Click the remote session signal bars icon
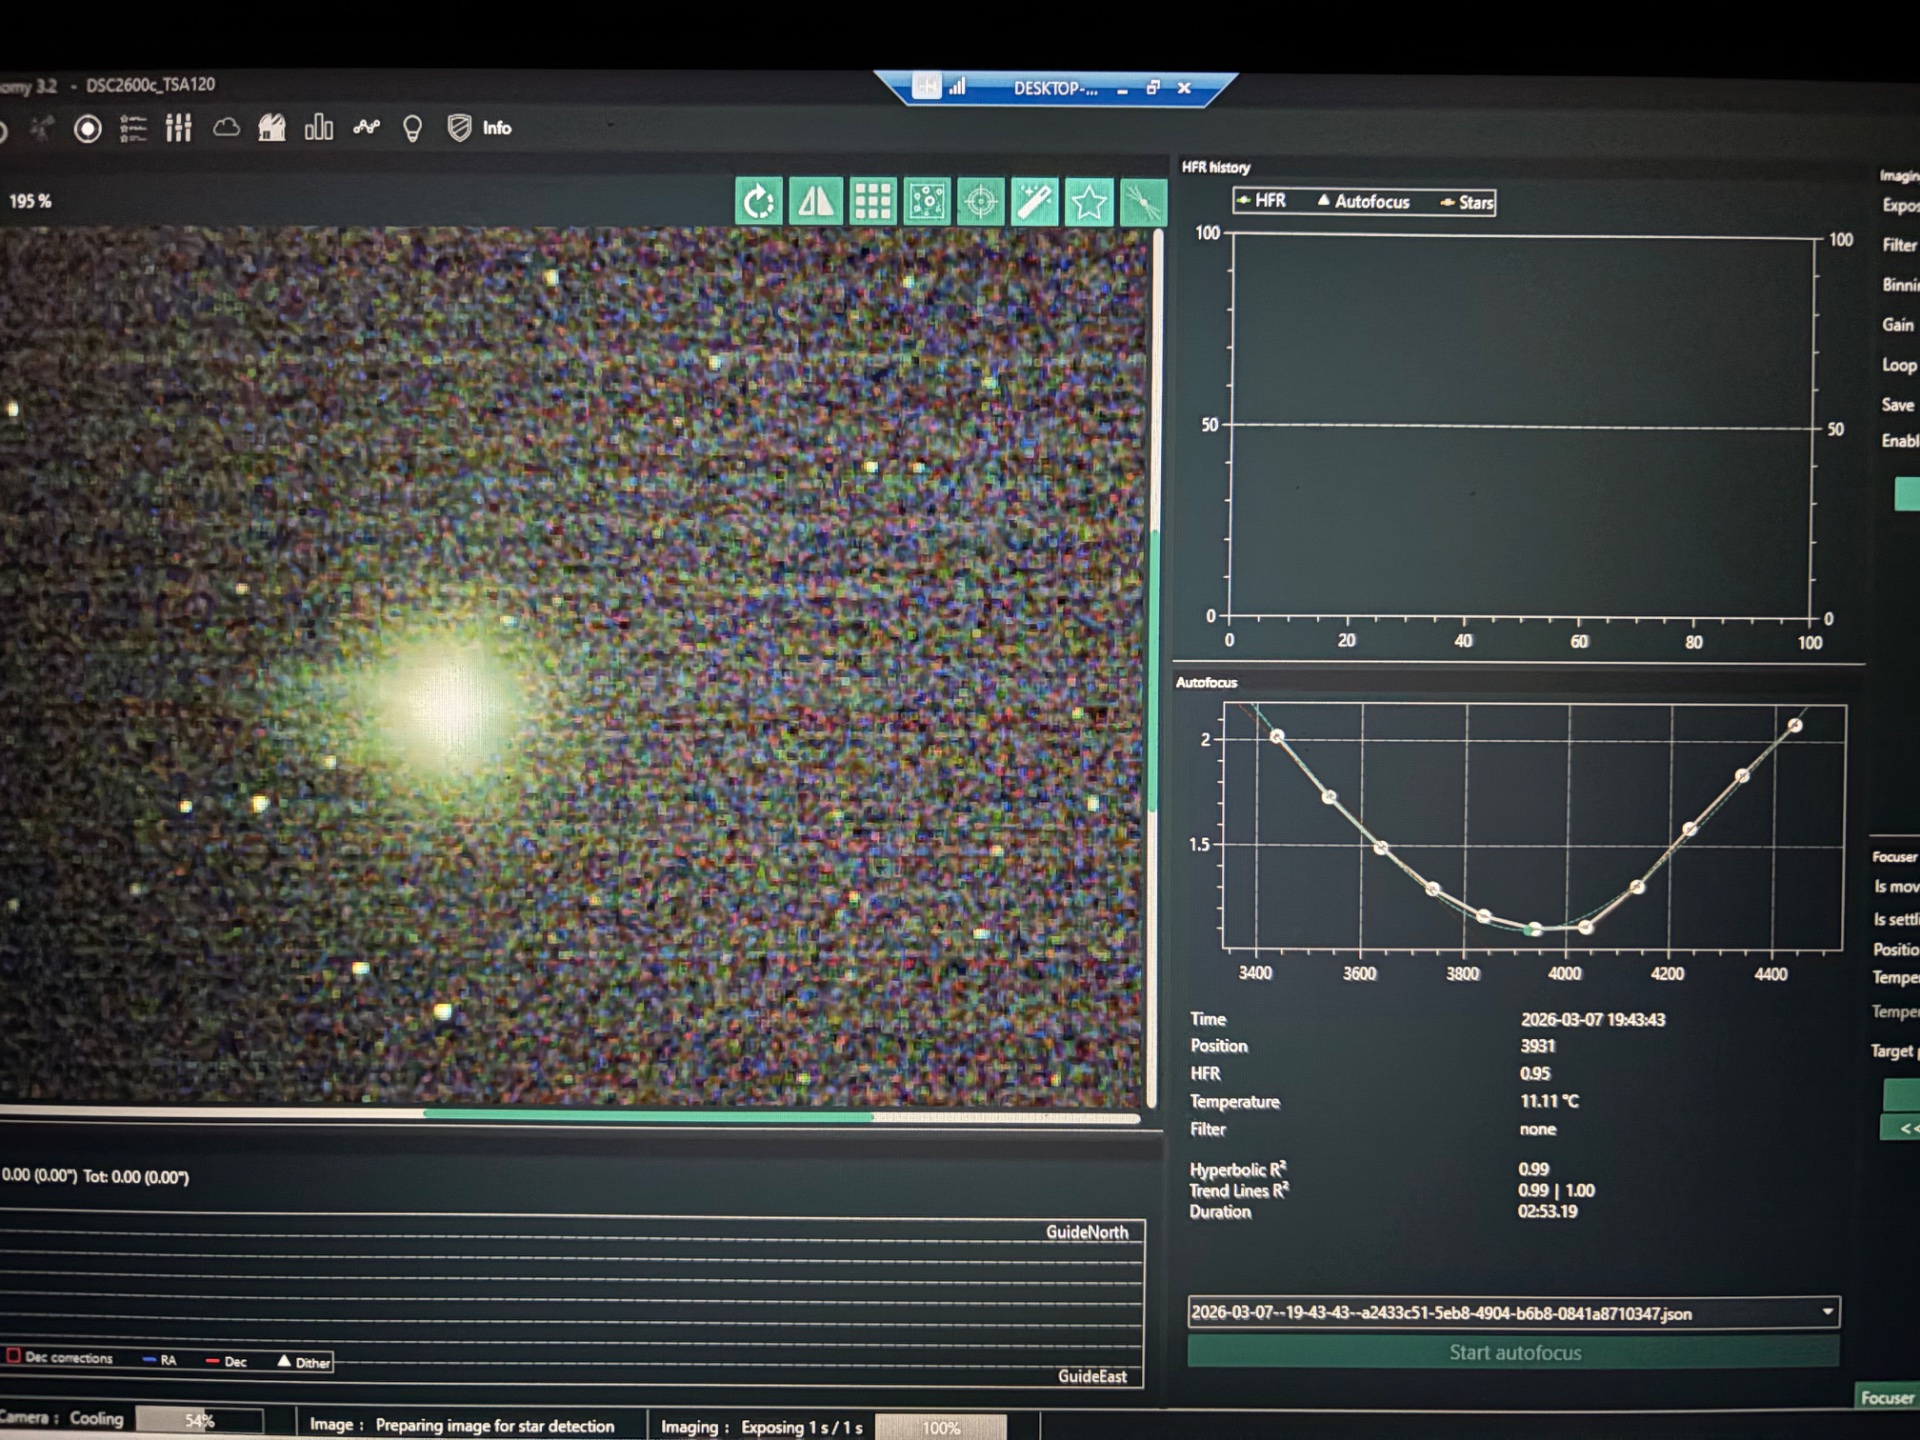This screenshot has width=1920, height=1440. [x=957, y=87]
